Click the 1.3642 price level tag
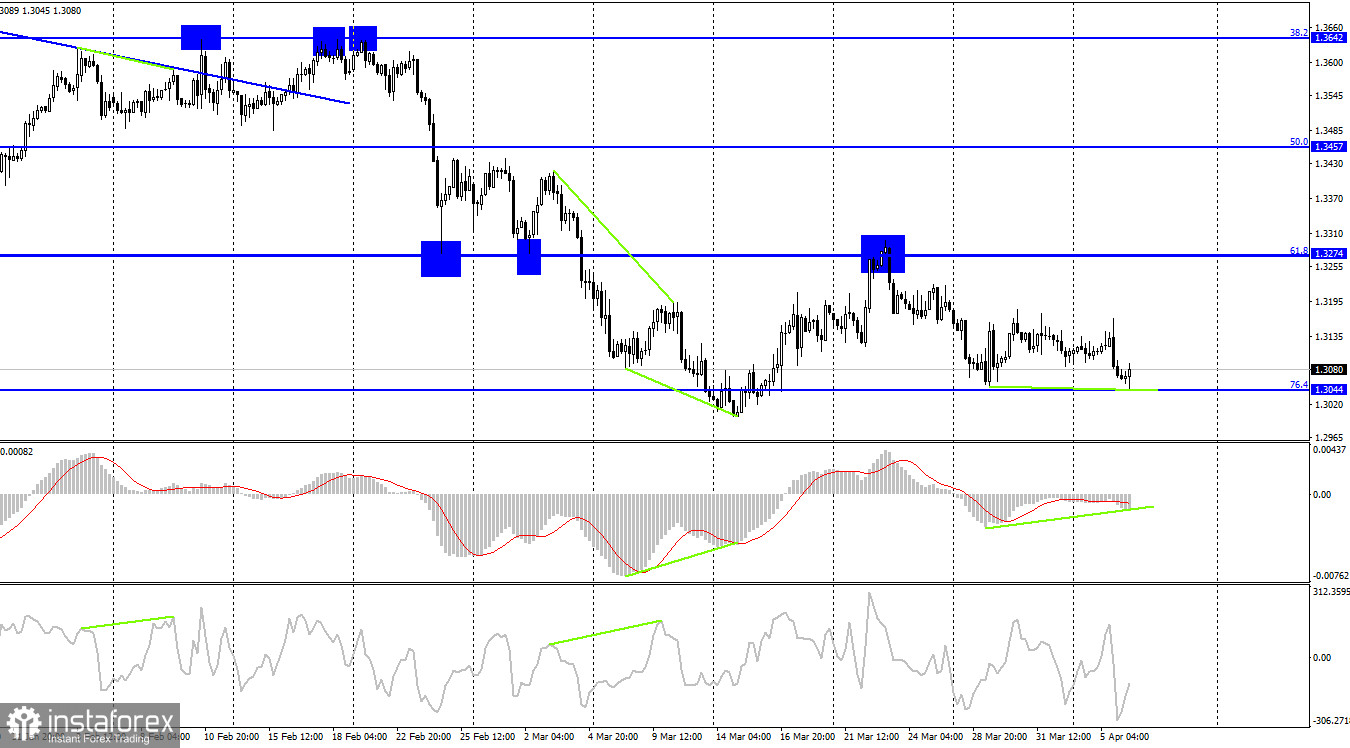The image size is (1350, 748). pyautogui.click(x=1330, y=38)
